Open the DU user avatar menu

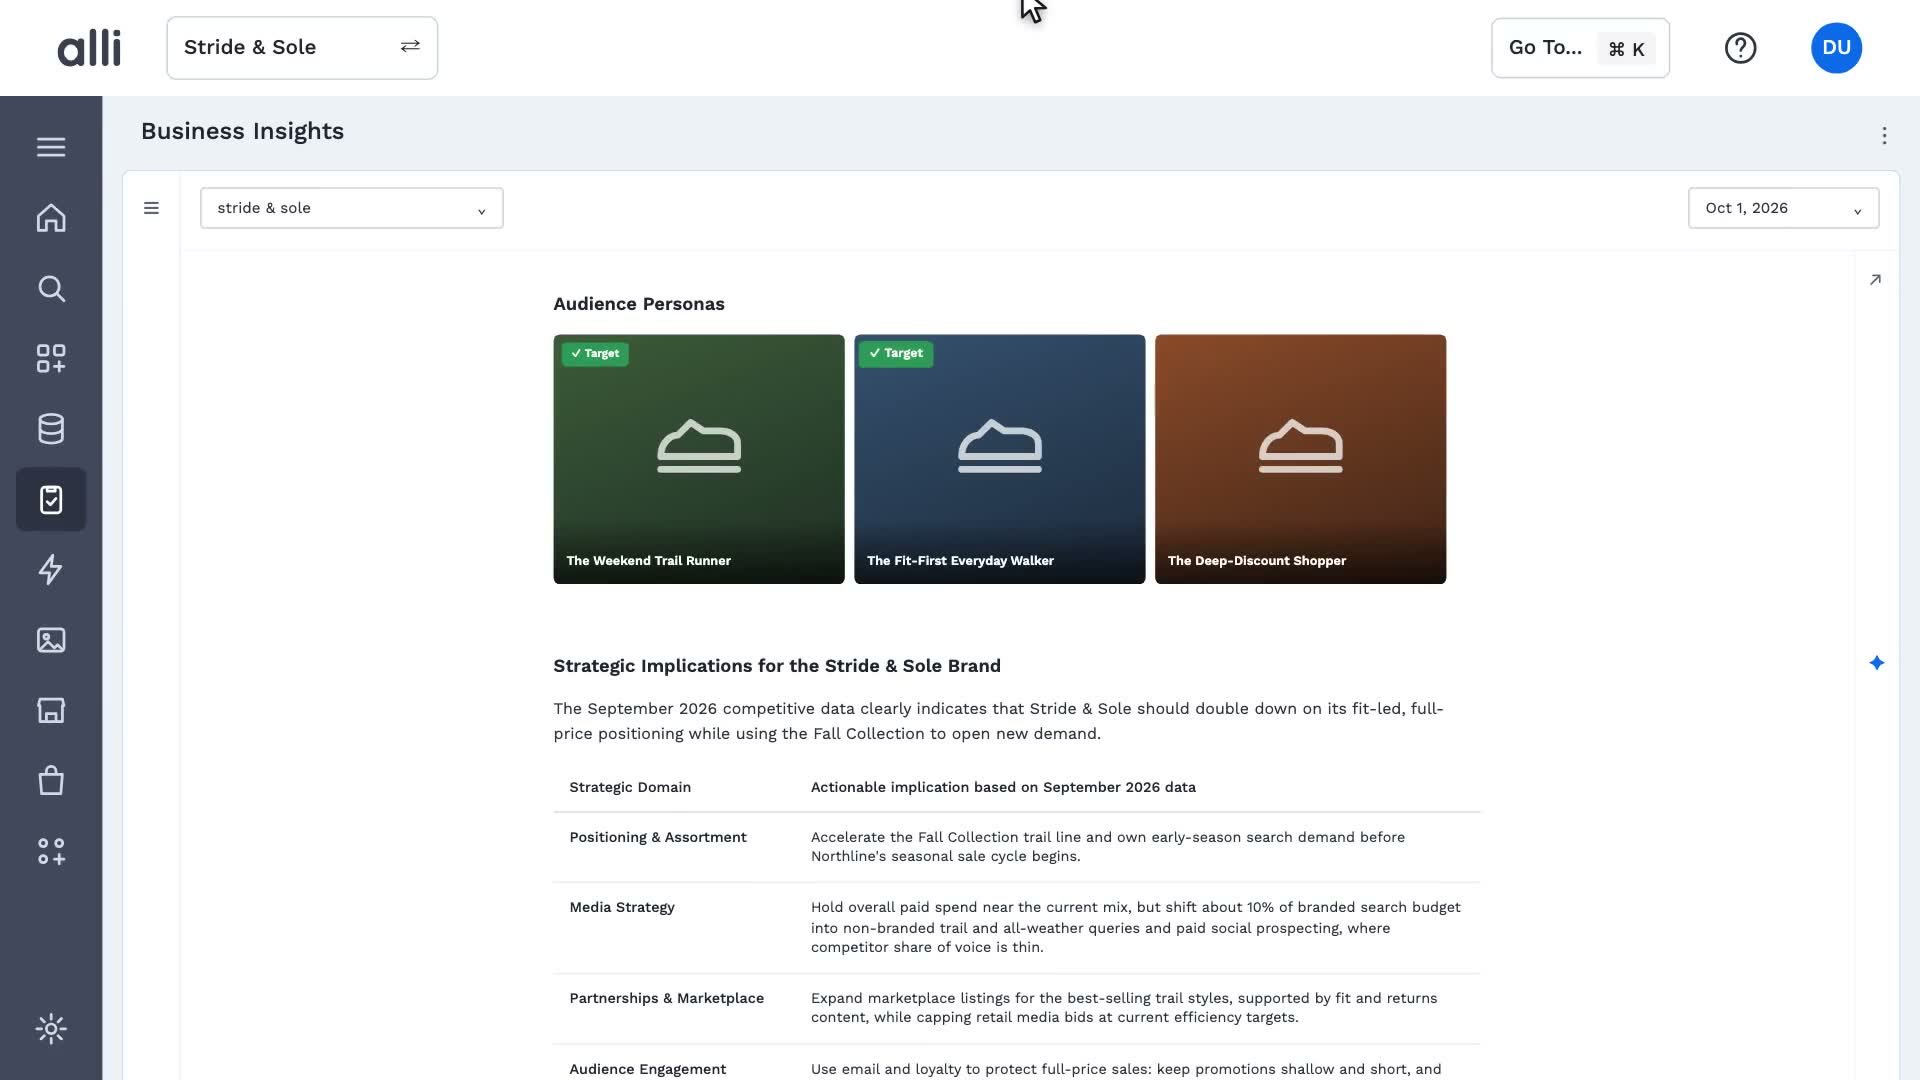click(x=1836, y=48)
